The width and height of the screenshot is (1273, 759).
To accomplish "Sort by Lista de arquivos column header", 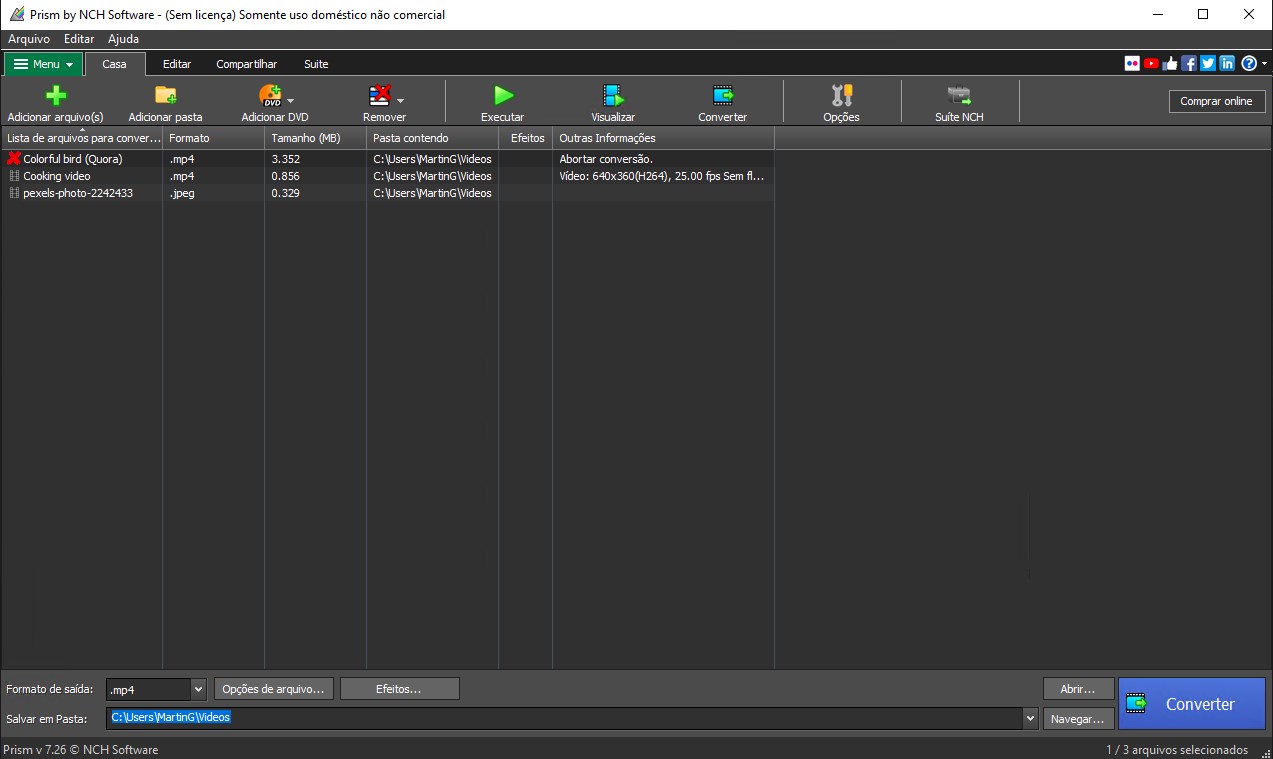I will tap(82, 138).
